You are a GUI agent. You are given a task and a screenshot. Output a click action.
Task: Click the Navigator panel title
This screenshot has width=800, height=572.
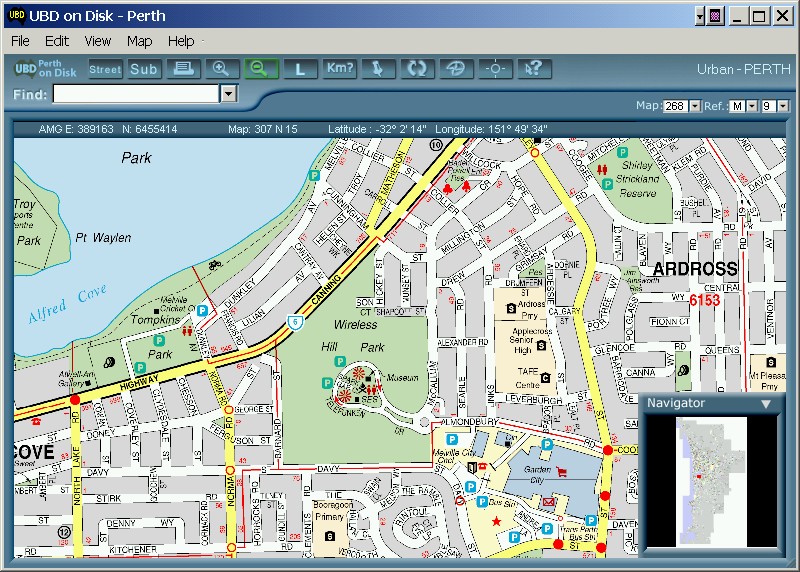click(676, 403)
